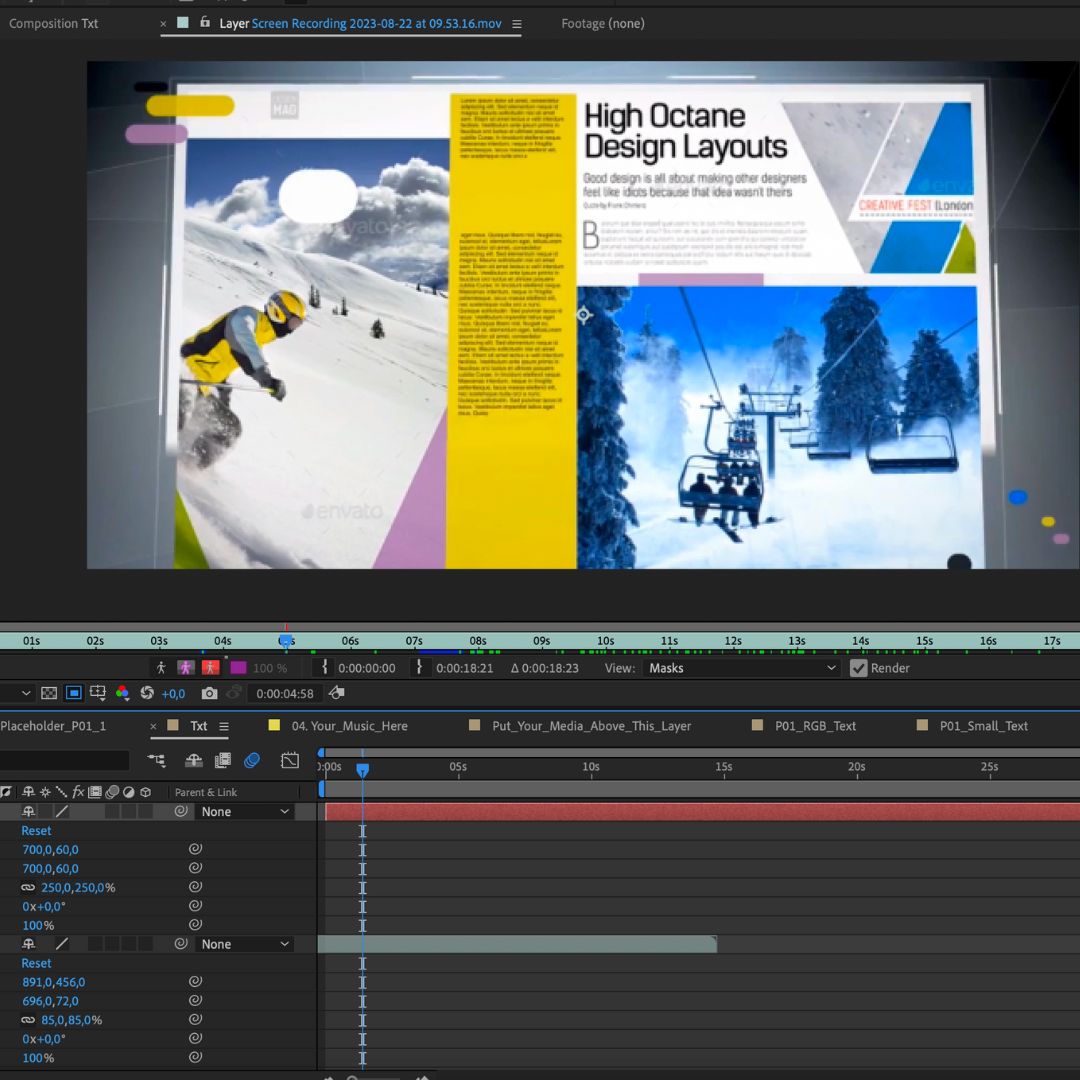Open second layer's Parent None dropdown
1080x1080 pixels.
tap(245, 944)
